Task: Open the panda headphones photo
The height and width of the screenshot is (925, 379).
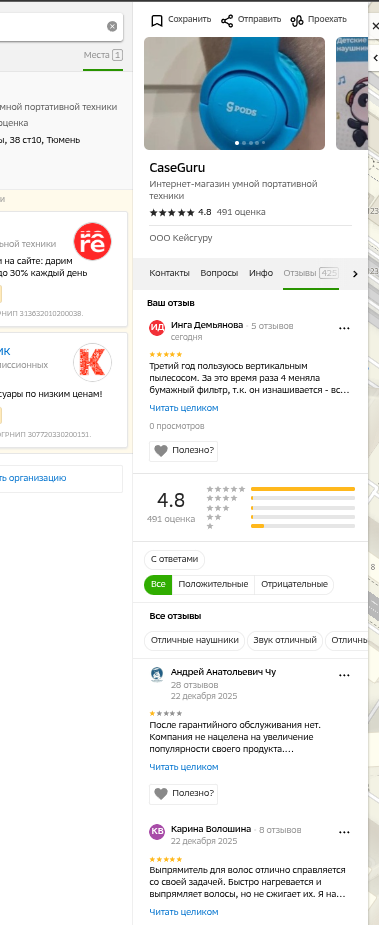Action: [352, 93]
